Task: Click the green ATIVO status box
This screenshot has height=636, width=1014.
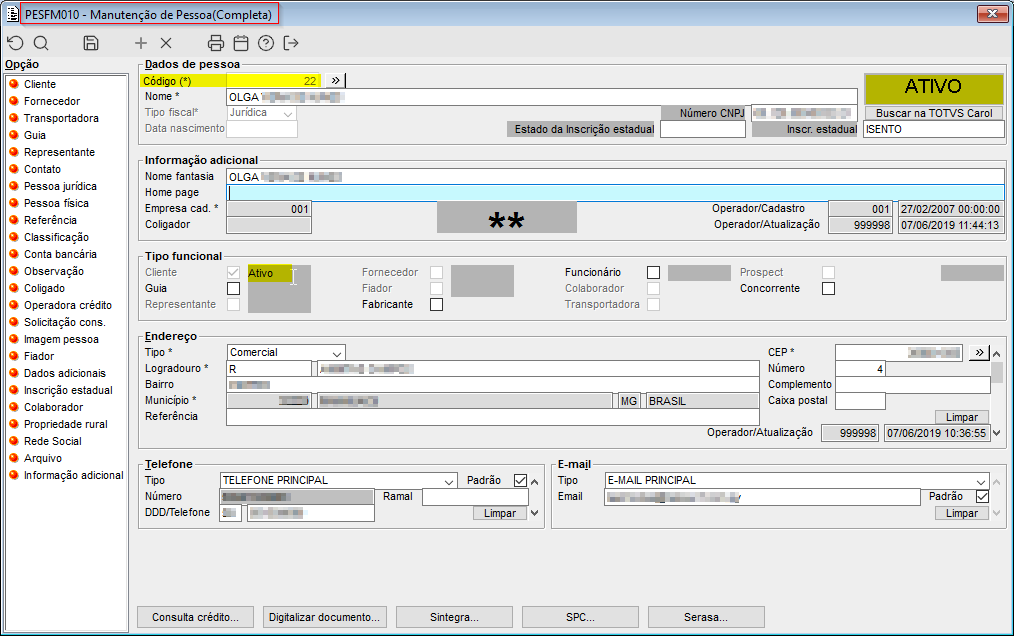Action: 933,87
